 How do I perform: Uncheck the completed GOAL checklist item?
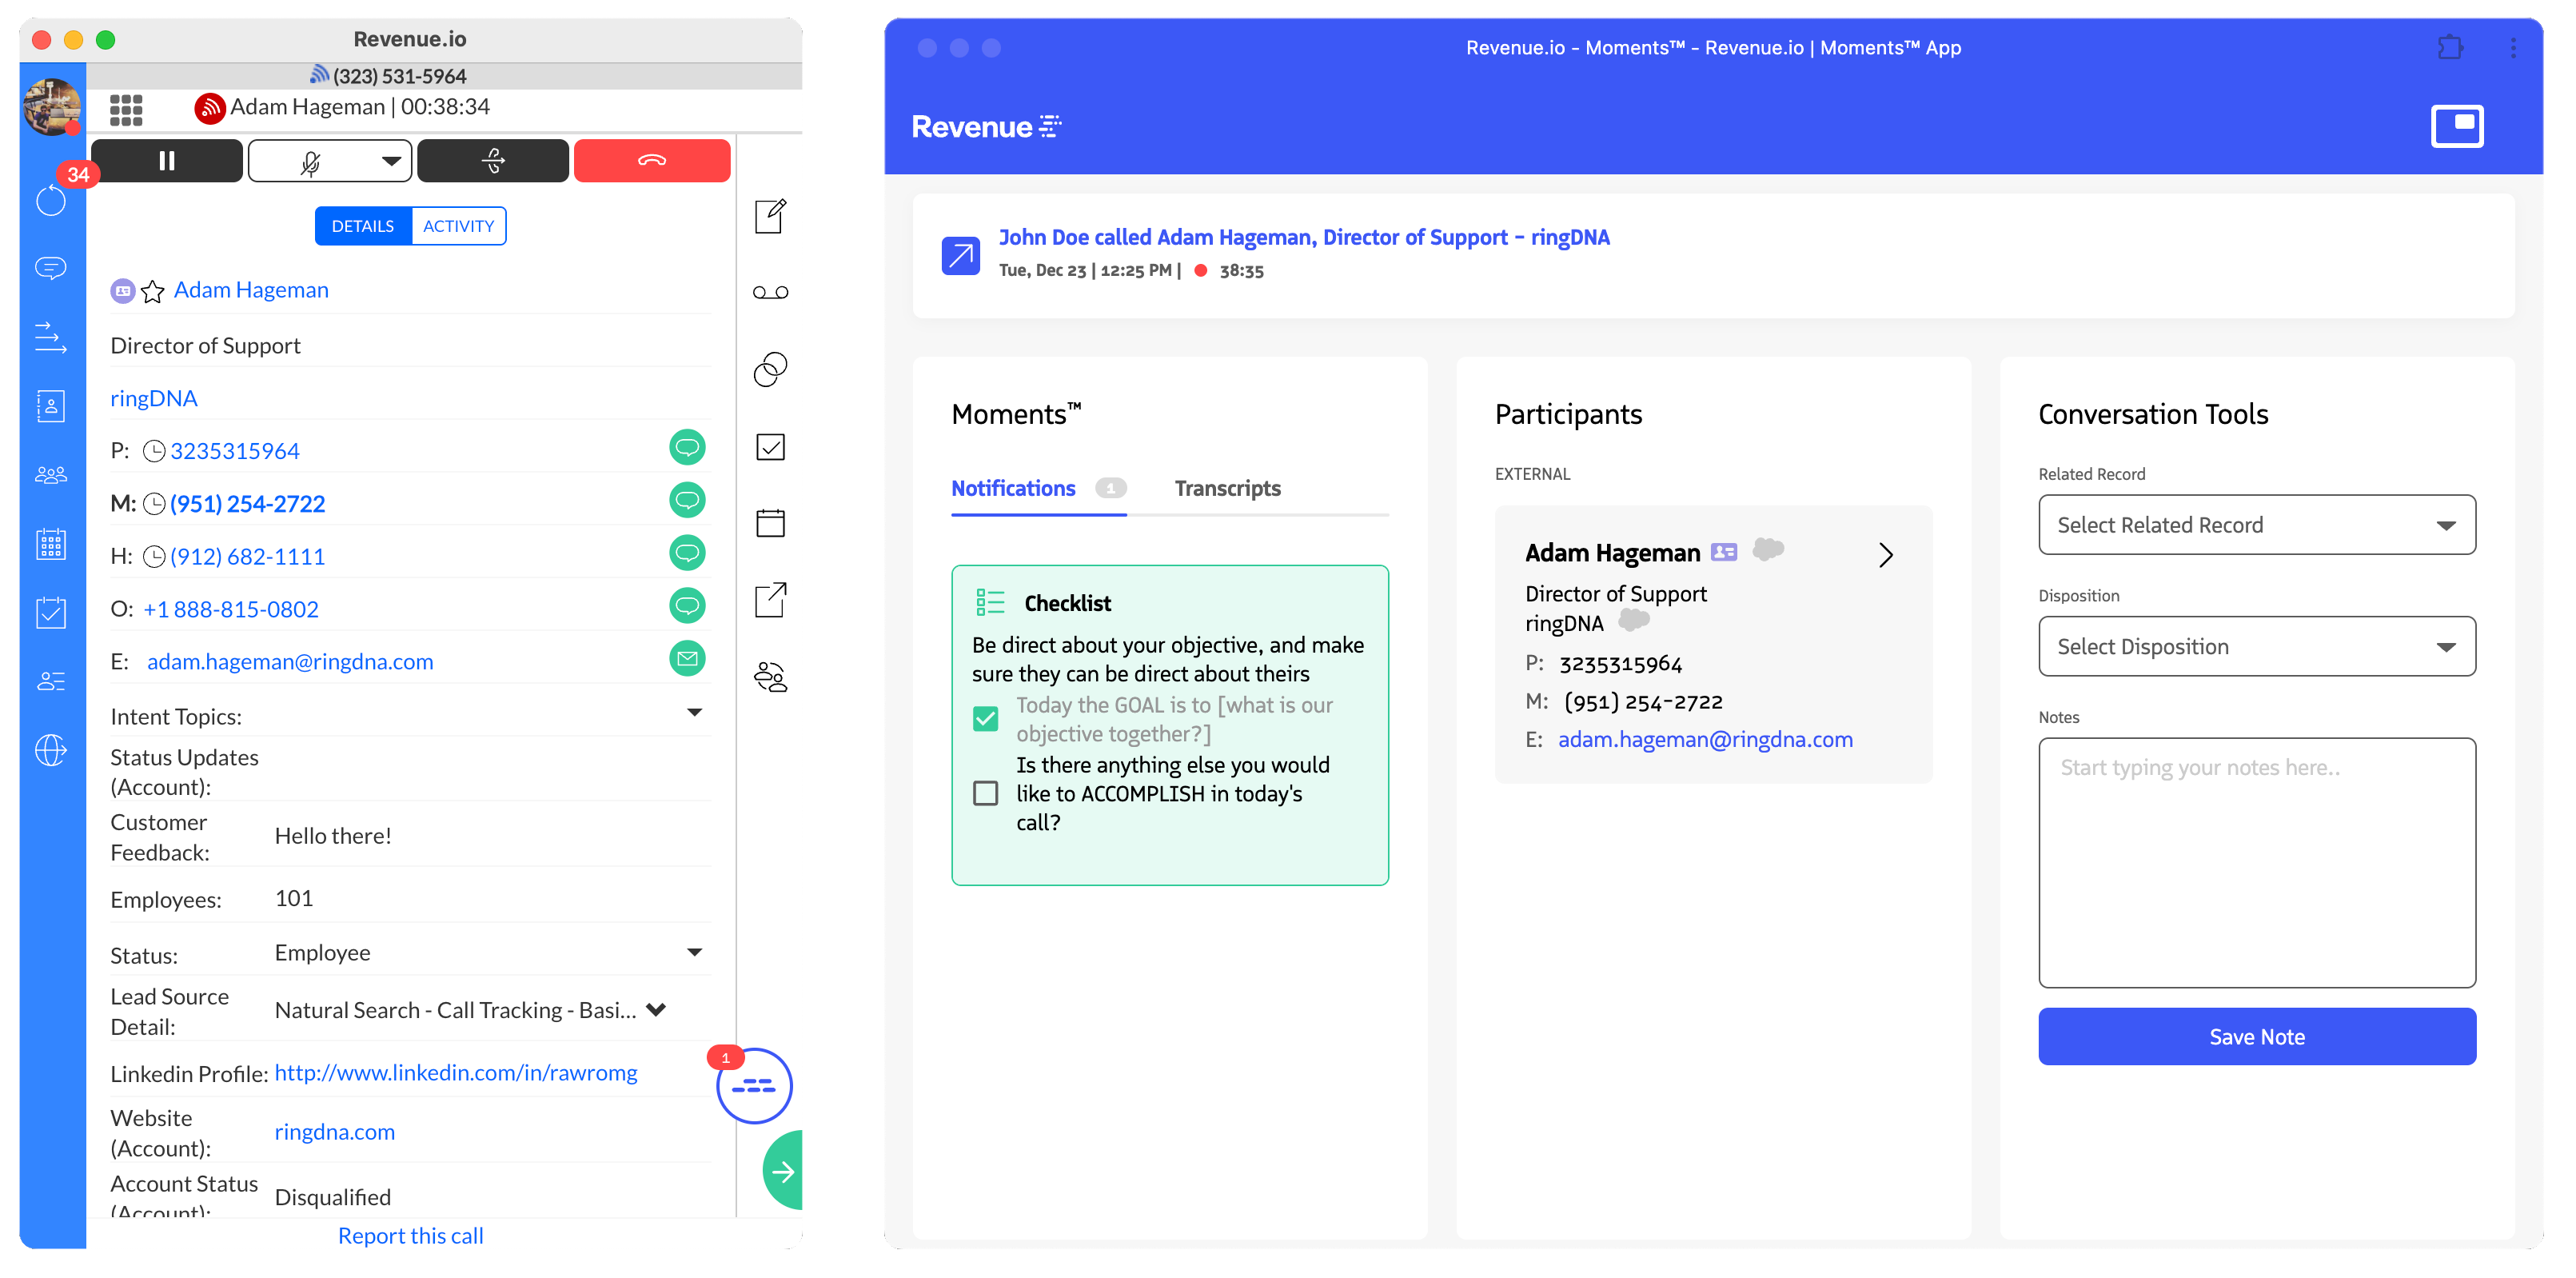coord(986,718)
